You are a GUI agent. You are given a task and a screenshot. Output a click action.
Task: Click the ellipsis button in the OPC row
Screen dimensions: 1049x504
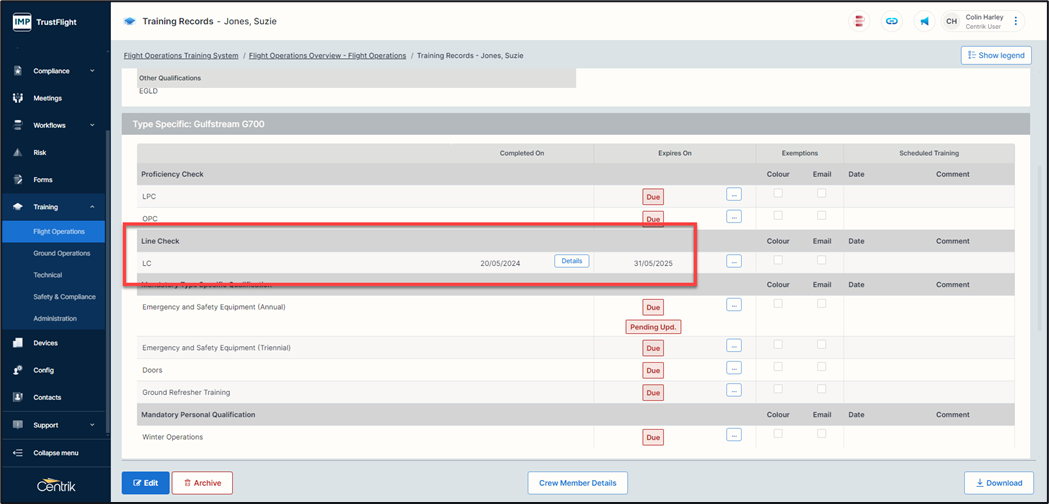click(733, 216)
